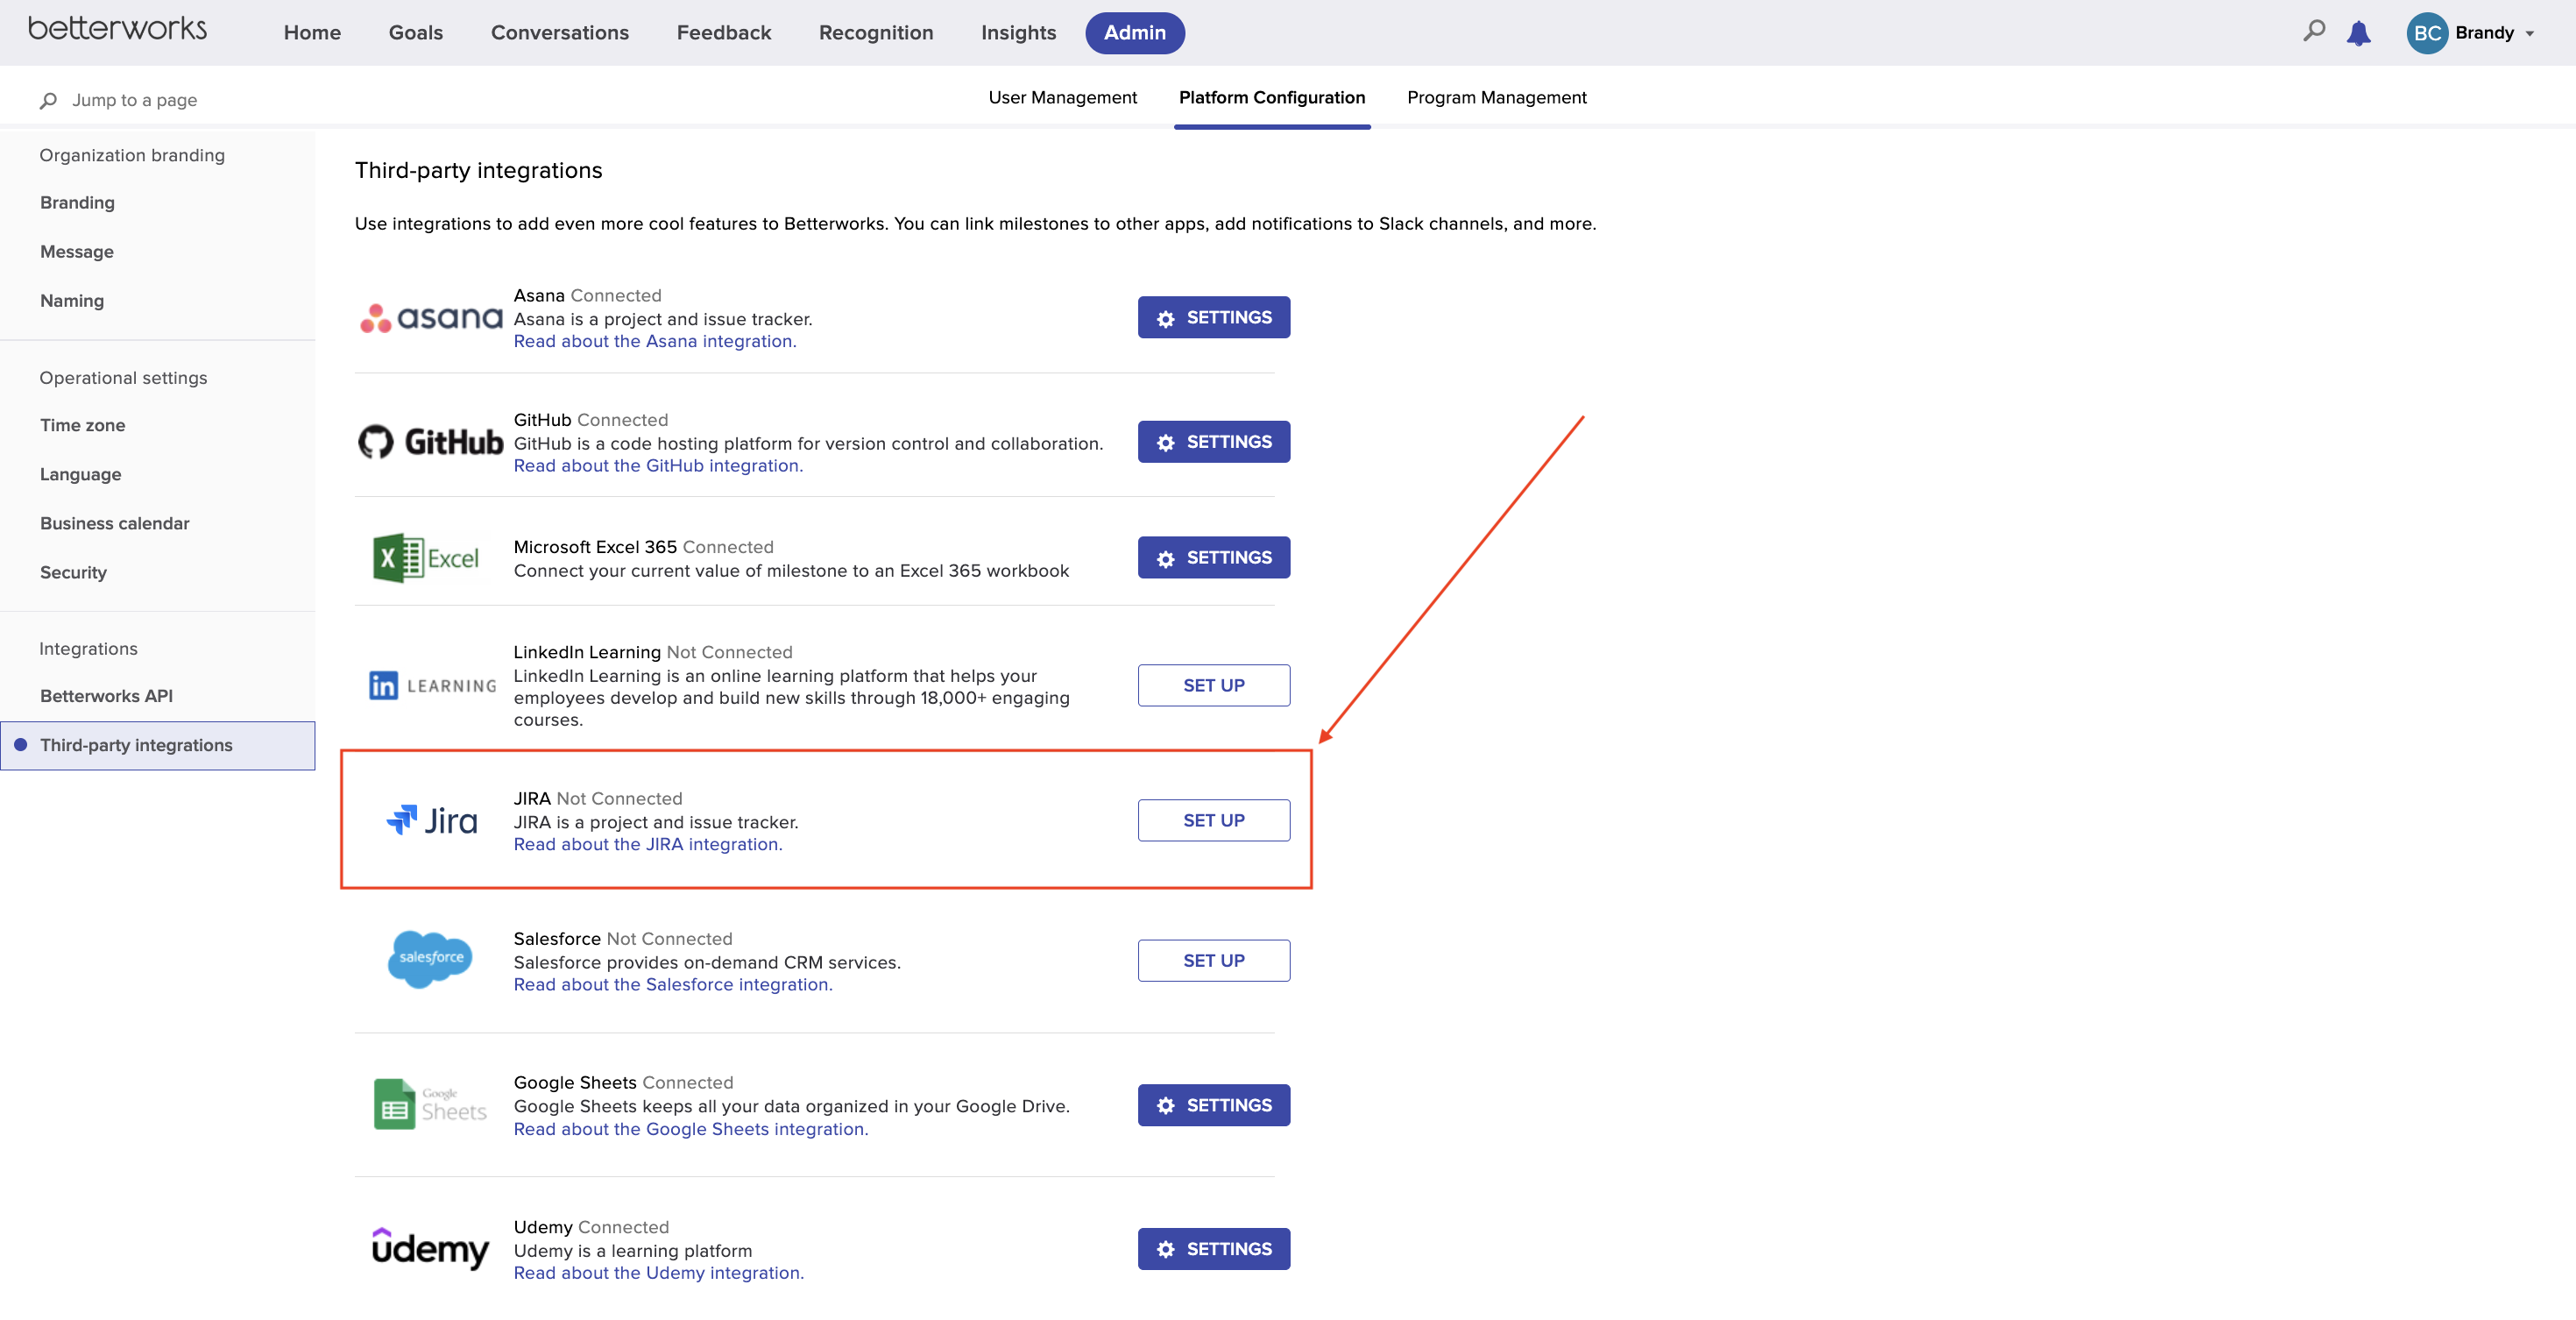Click the betterworks logo
The height and width of the screenshot is (1320, 2576).
(117, 29)
